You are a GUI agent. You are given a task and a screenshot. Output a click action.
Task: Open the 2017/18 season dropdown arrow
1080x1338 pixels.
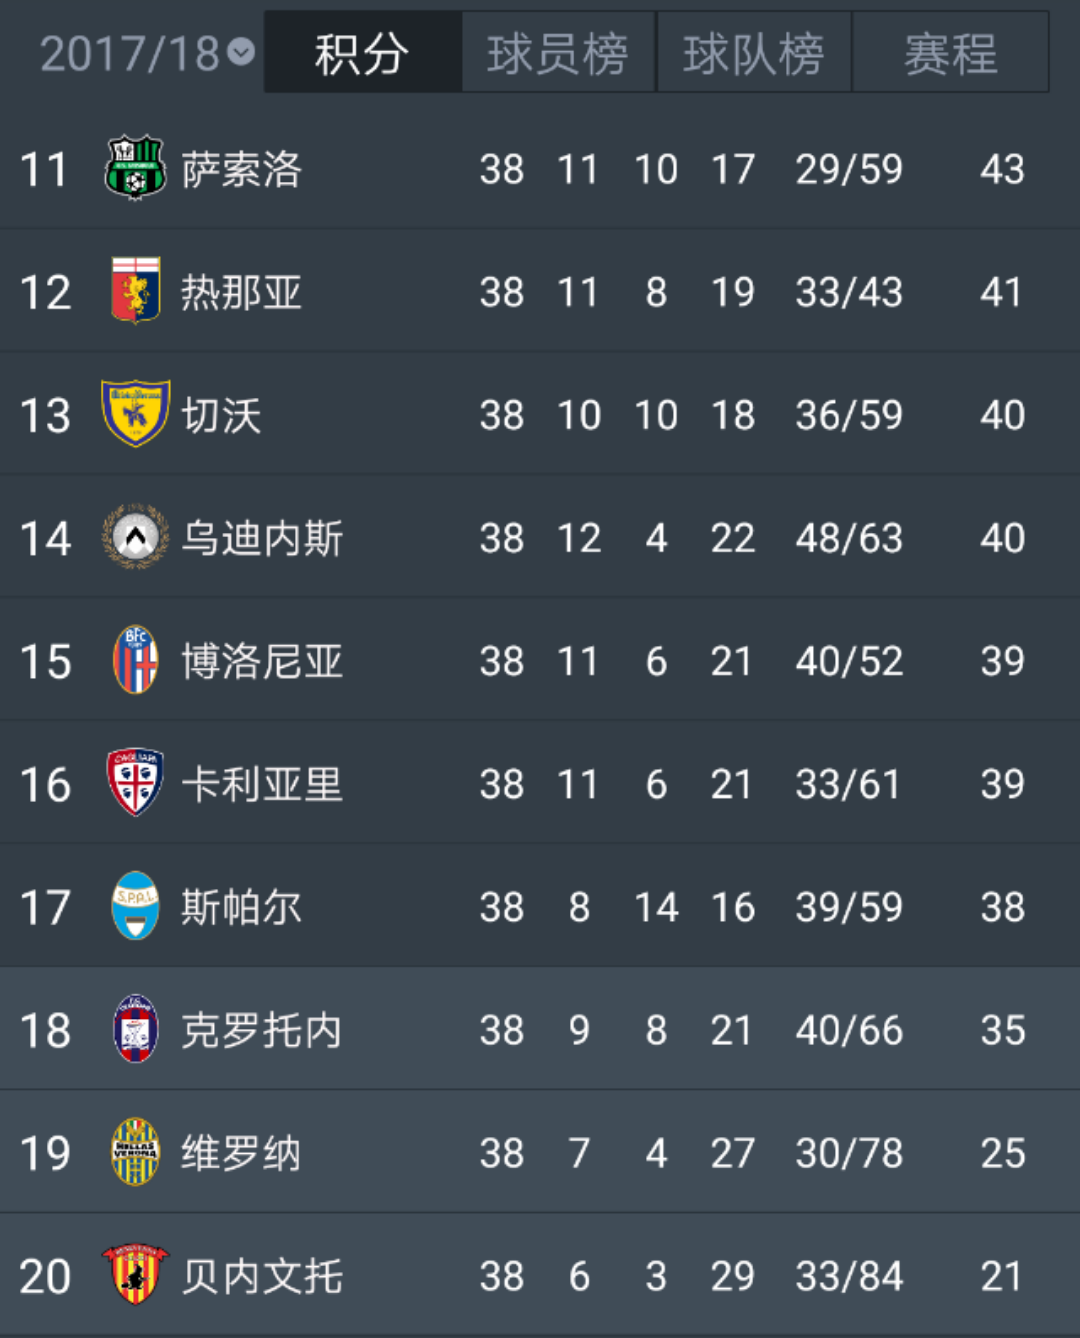[x=241, y=52]
